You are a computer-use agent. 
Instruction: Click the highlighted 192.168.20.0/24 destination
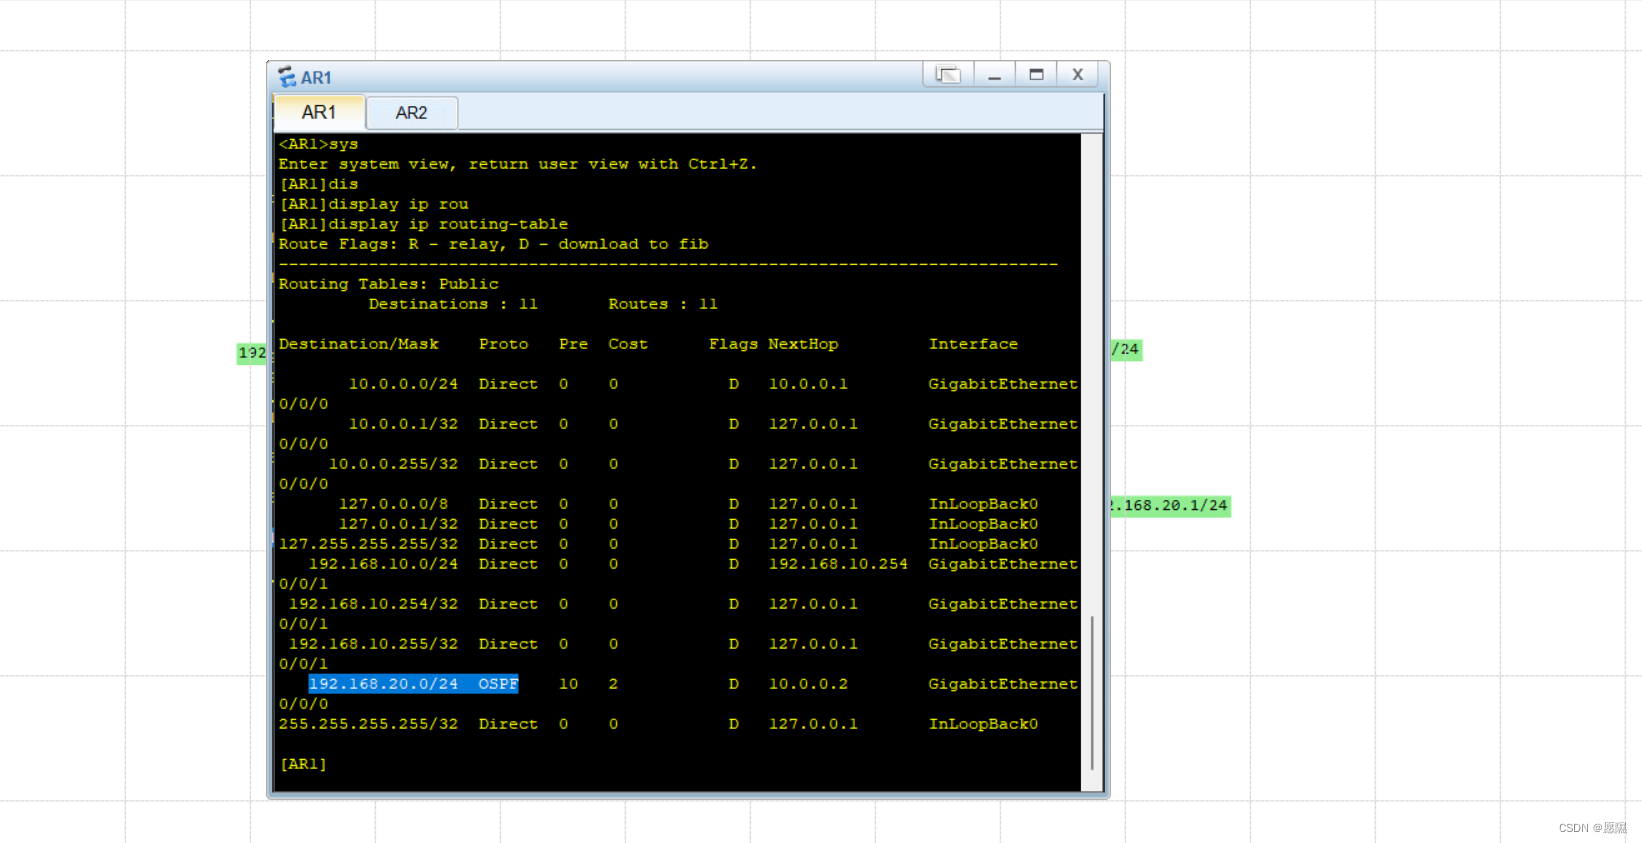click(x=383, y=684)
